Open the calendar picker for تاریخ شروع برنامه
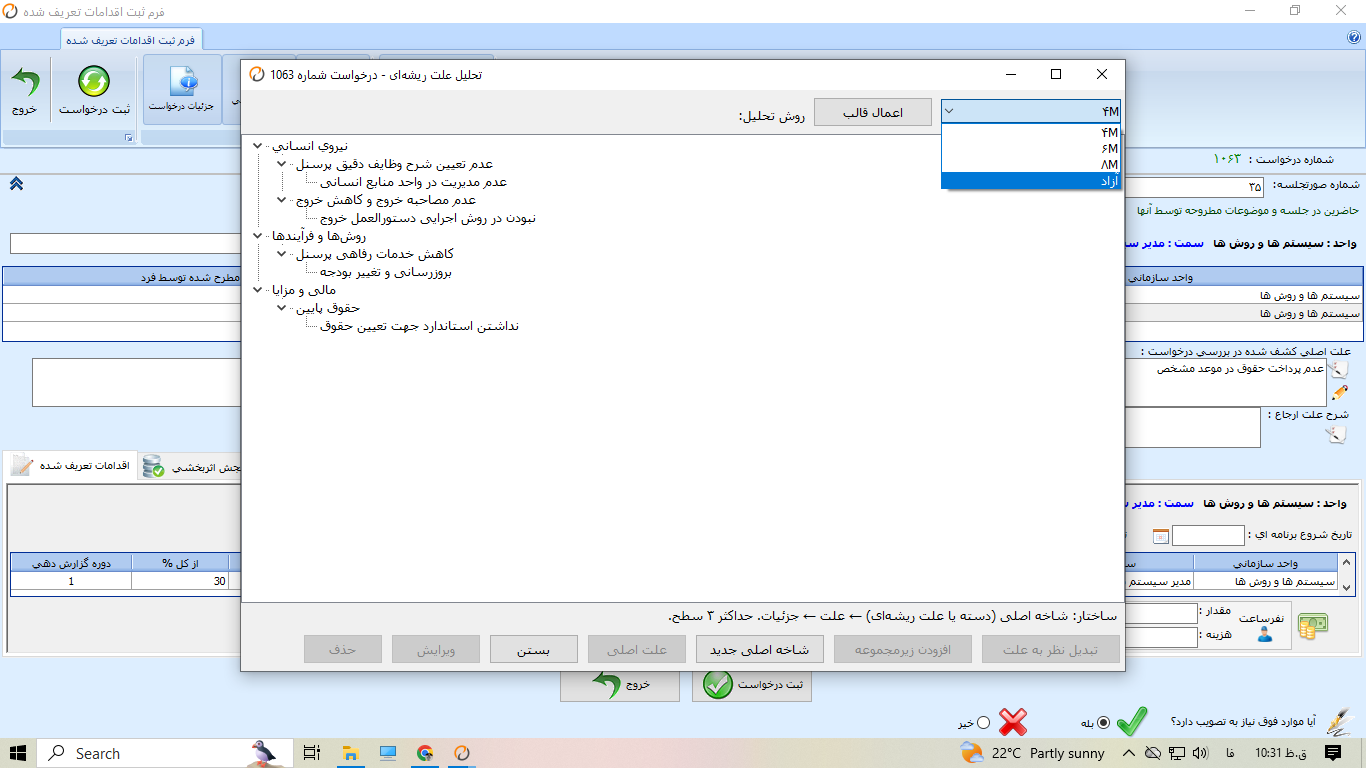 pyautogui.click(x=1160, y=536)
